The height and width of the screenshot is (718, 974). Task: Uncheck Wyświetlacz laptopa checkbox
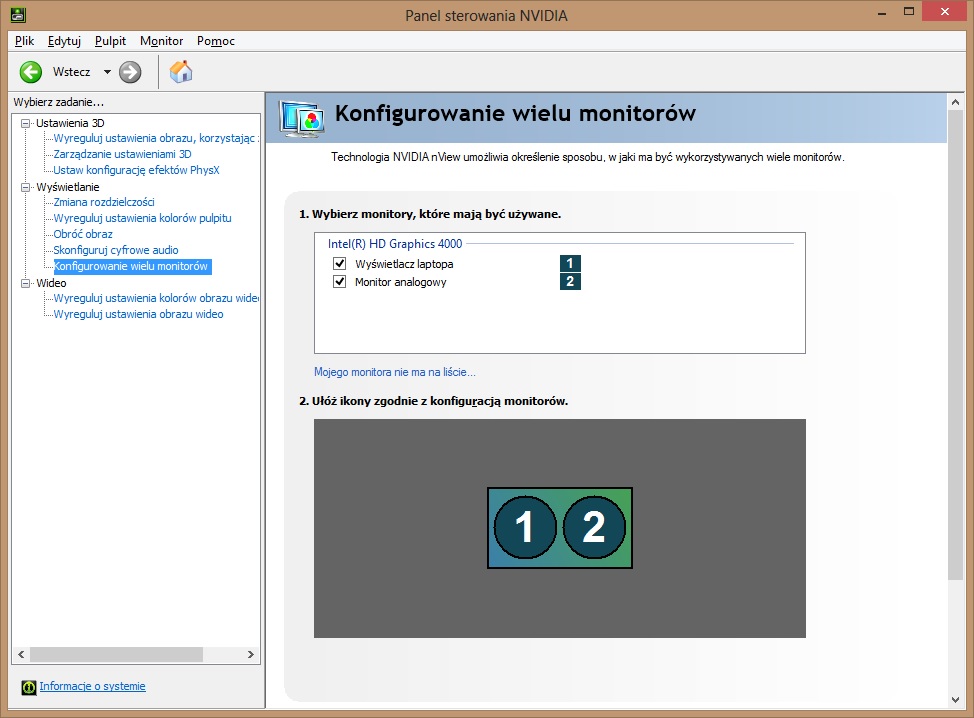pos(339,263)
